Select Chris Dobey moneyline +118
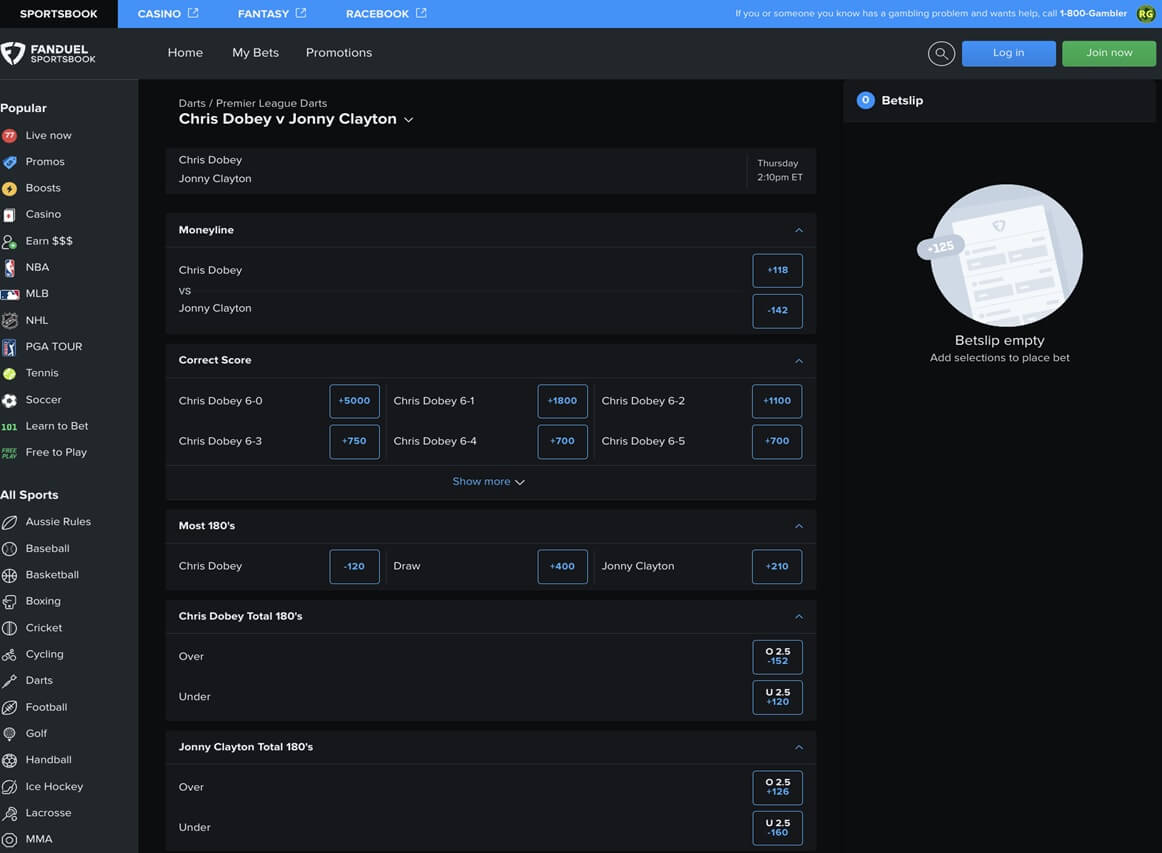This screenshot has height=853, width=1162. (x=777, y=270)
